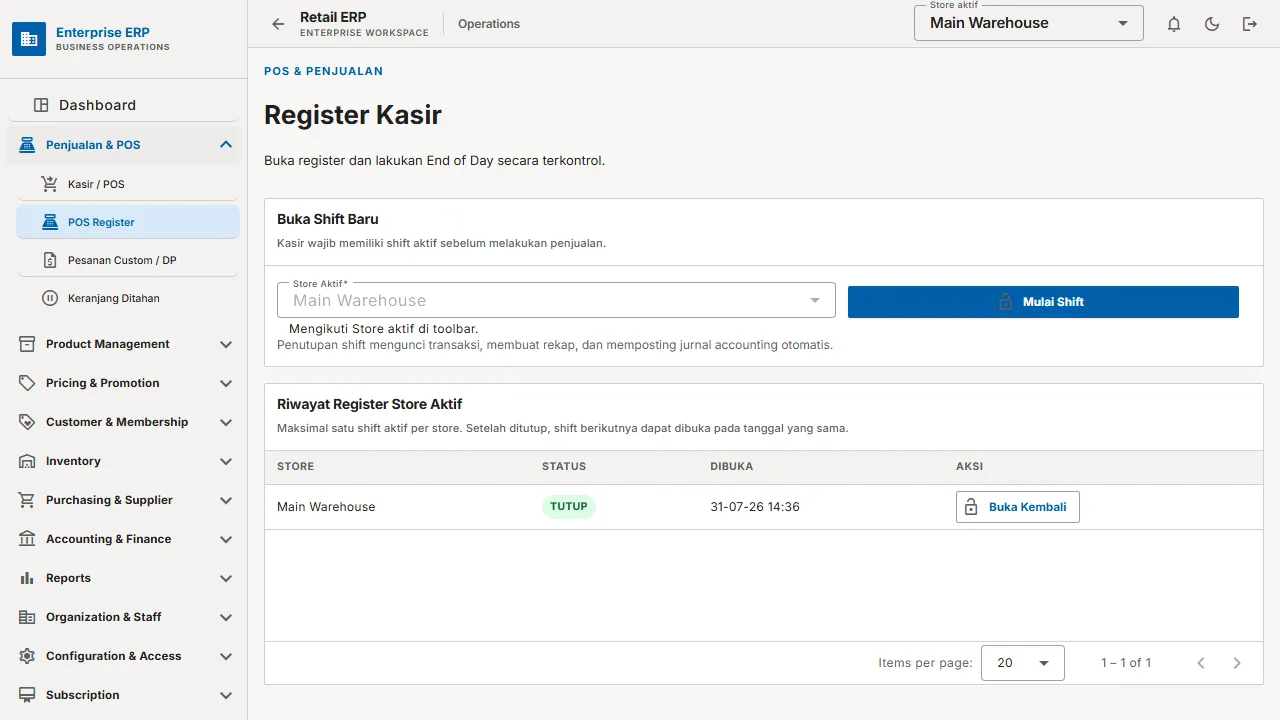Click Buka Kembali for Main Warehouse
This screenshot has height=720, width=1280.
point(1017,507)
